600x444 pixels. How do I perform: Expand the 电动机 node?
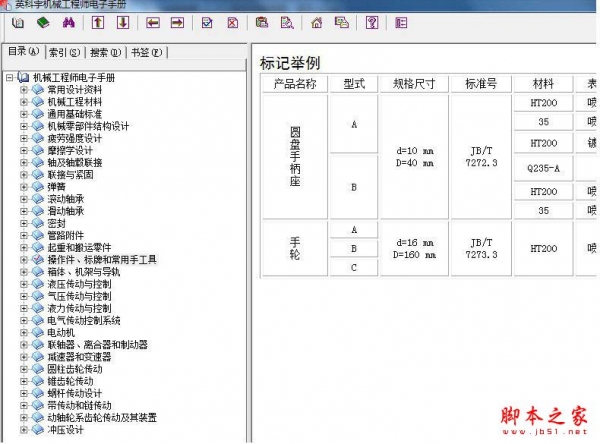(24, 333)
